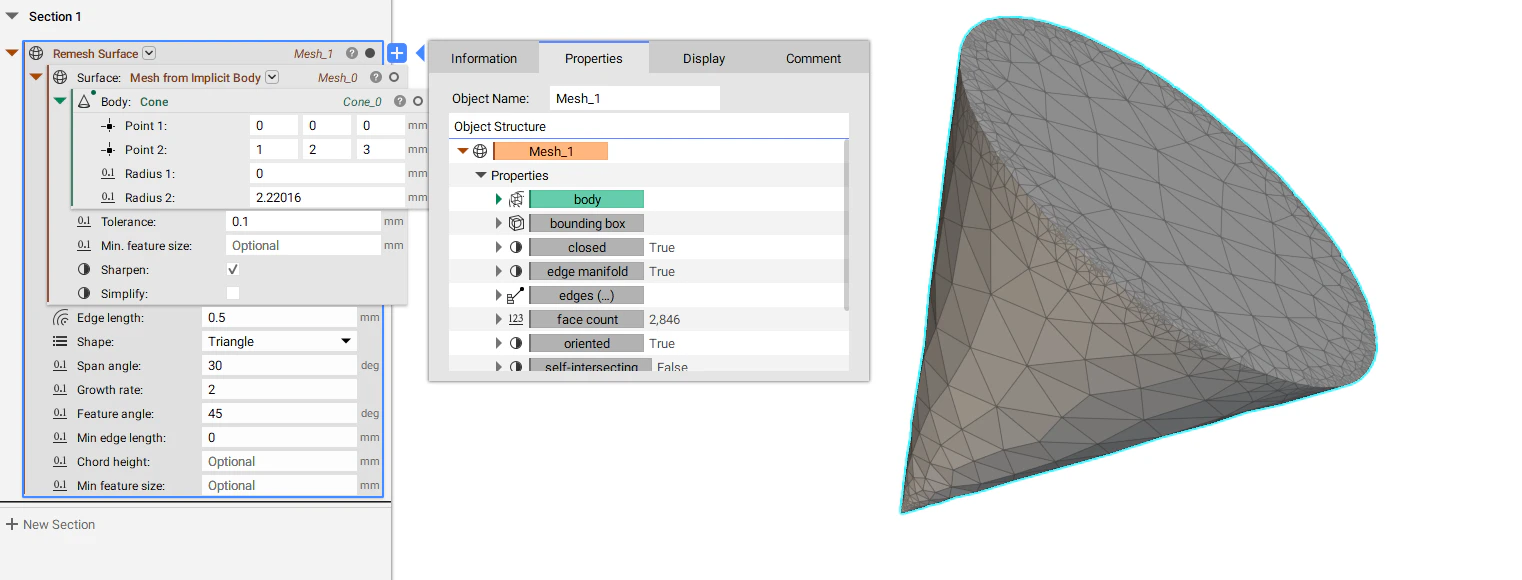Viewport: 1522px width, 580px height.
Task: Click the orange Mesh_1 chip
Action: 551,151
